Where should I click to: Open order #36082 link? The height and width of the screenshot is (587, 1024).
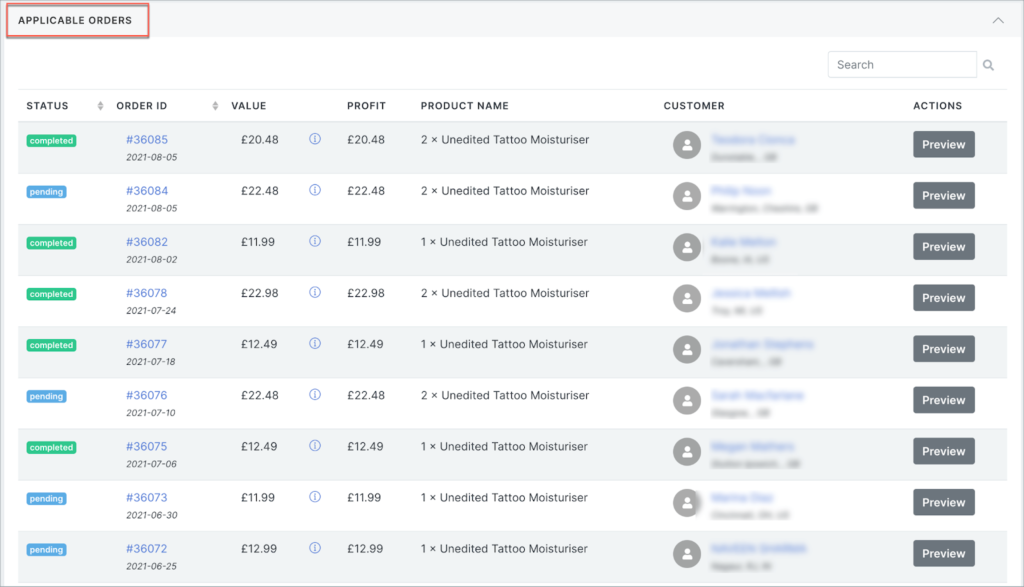[147, 242]
